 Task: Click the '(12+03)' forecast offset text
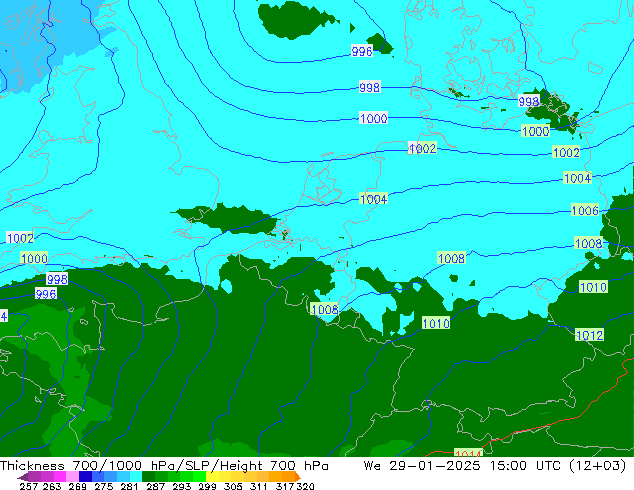click(x=598, y=466)
